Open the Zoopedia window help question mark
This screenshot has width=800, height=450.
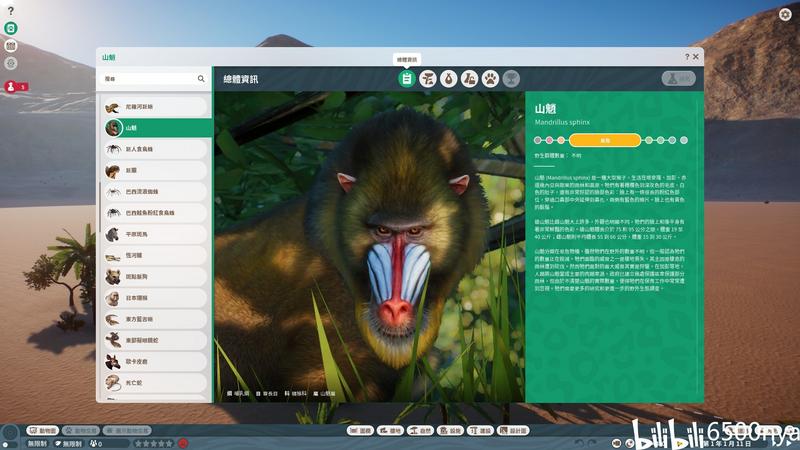(687, 57)
